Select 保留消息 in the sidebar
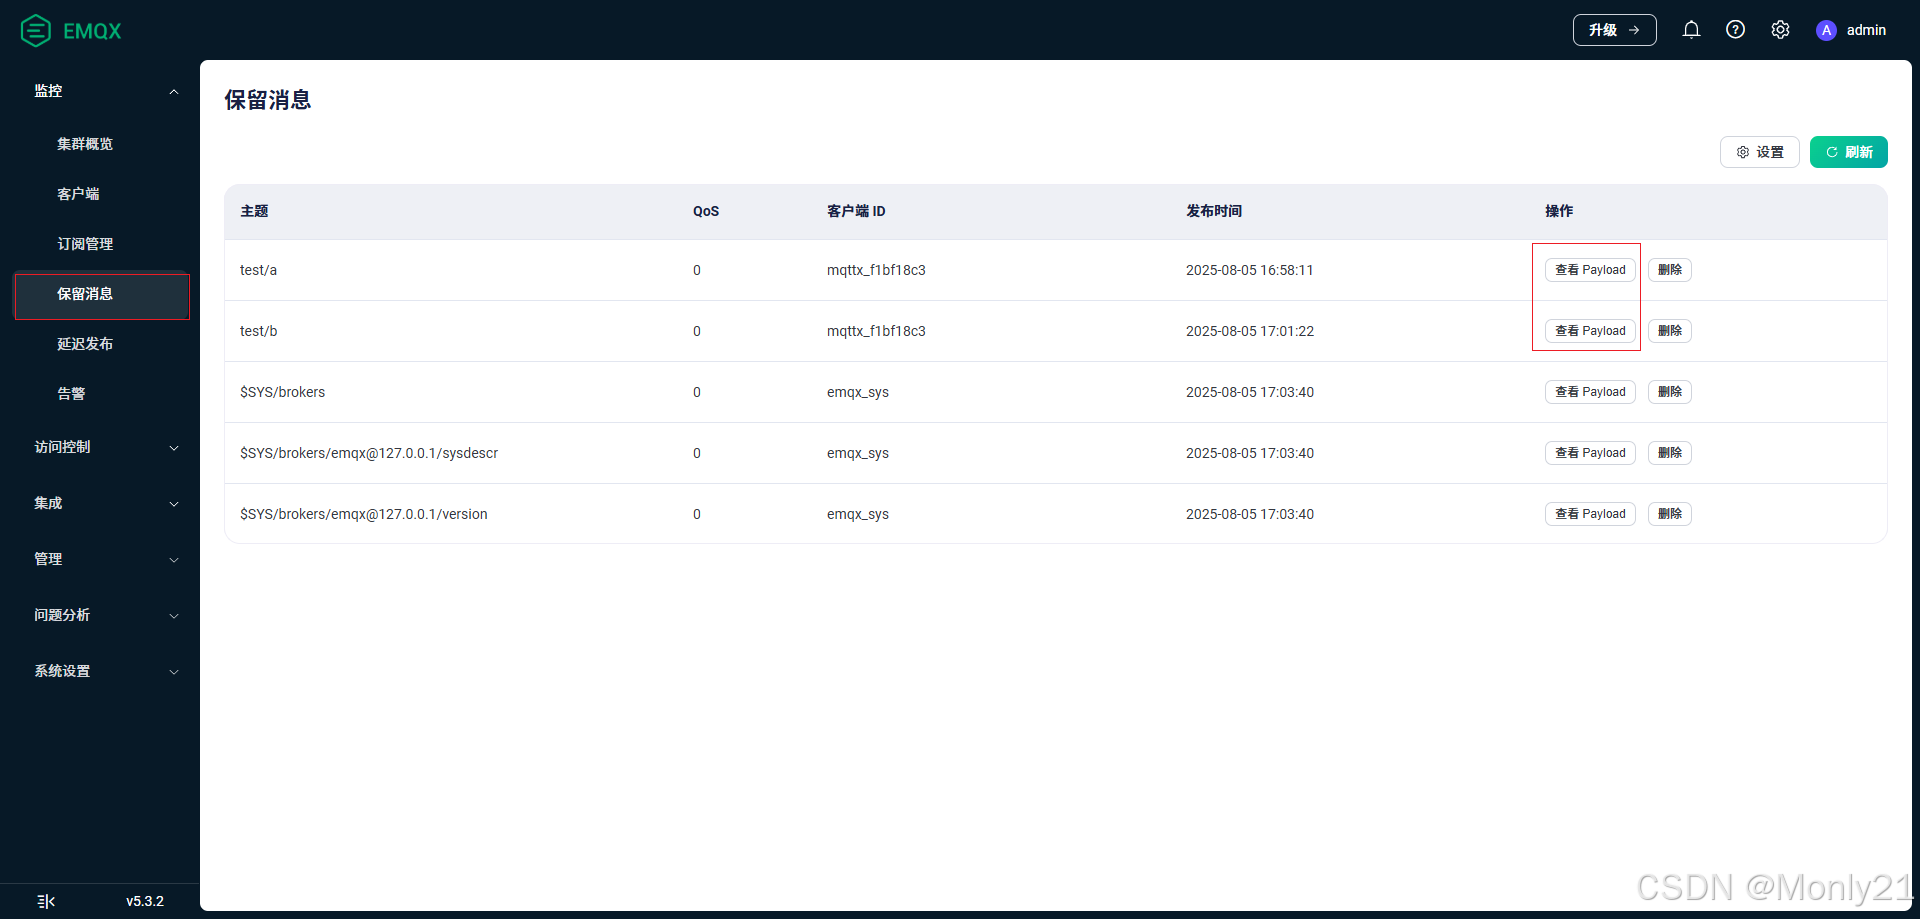The width and height of the screenshot is (1920, 919). (x=101, y=294)
